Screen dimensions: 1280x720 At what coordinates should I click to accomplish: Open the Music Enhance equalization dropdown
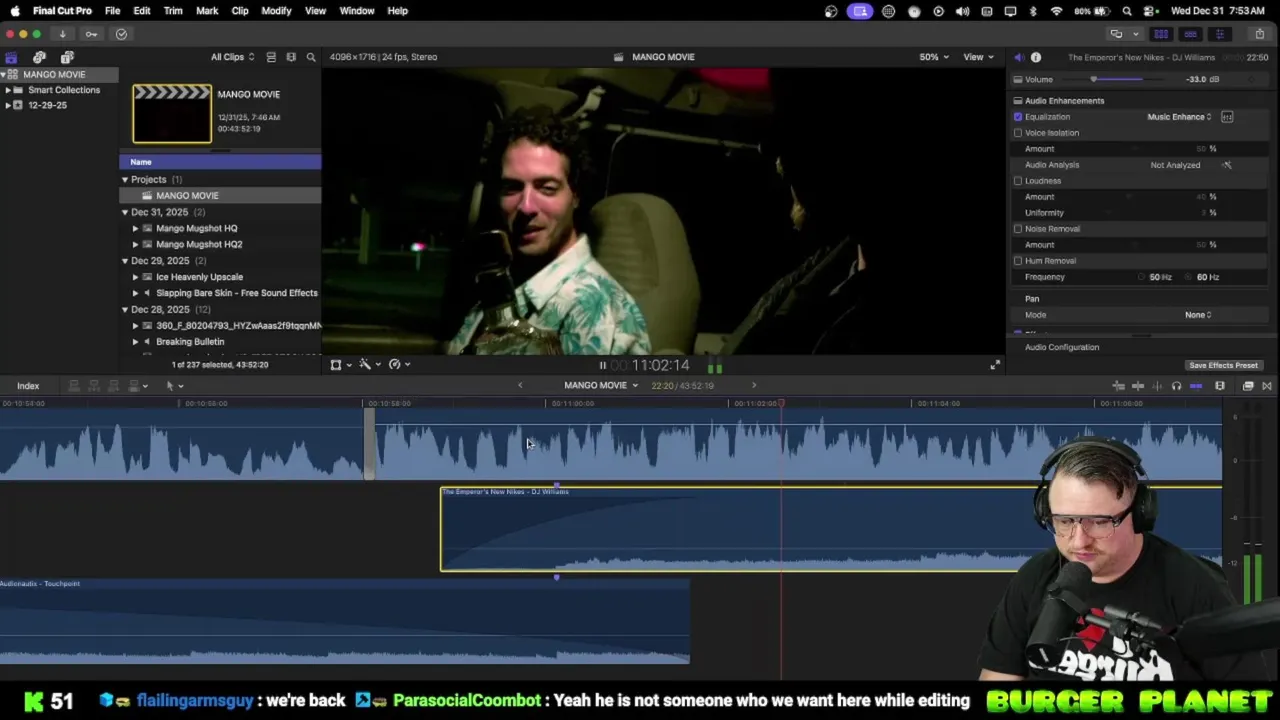point(1179,117)
